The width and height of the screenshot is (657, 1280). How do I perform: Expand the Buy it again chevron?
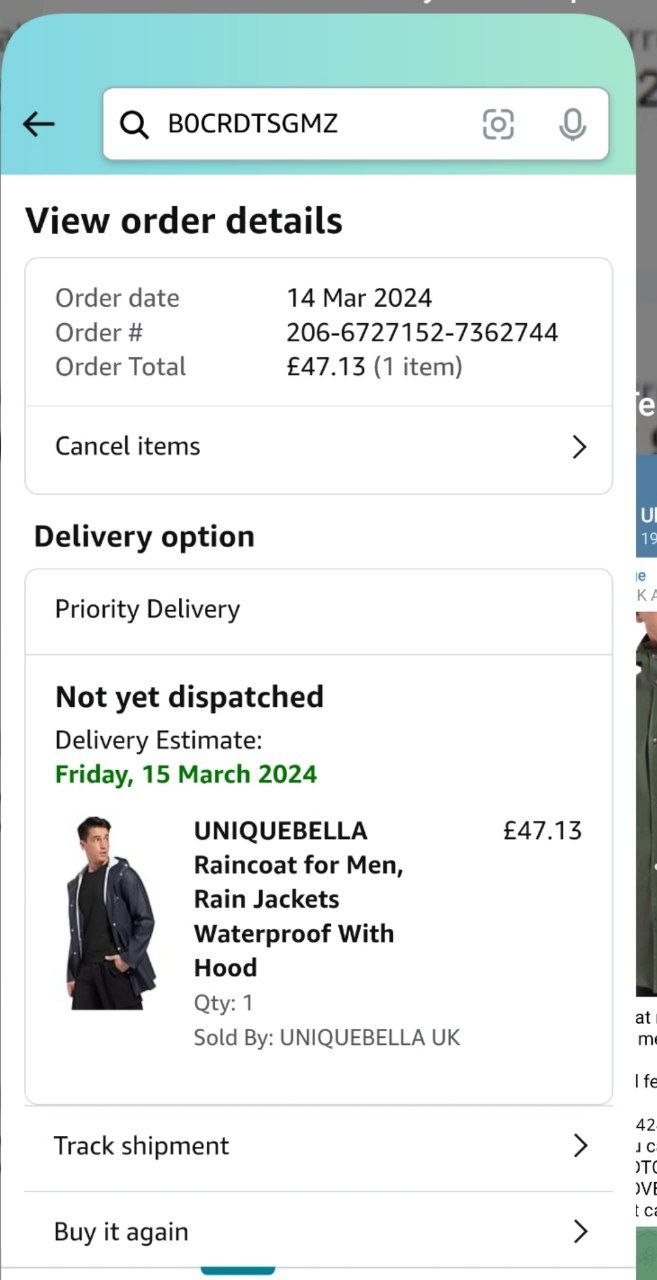point(580,1232)
